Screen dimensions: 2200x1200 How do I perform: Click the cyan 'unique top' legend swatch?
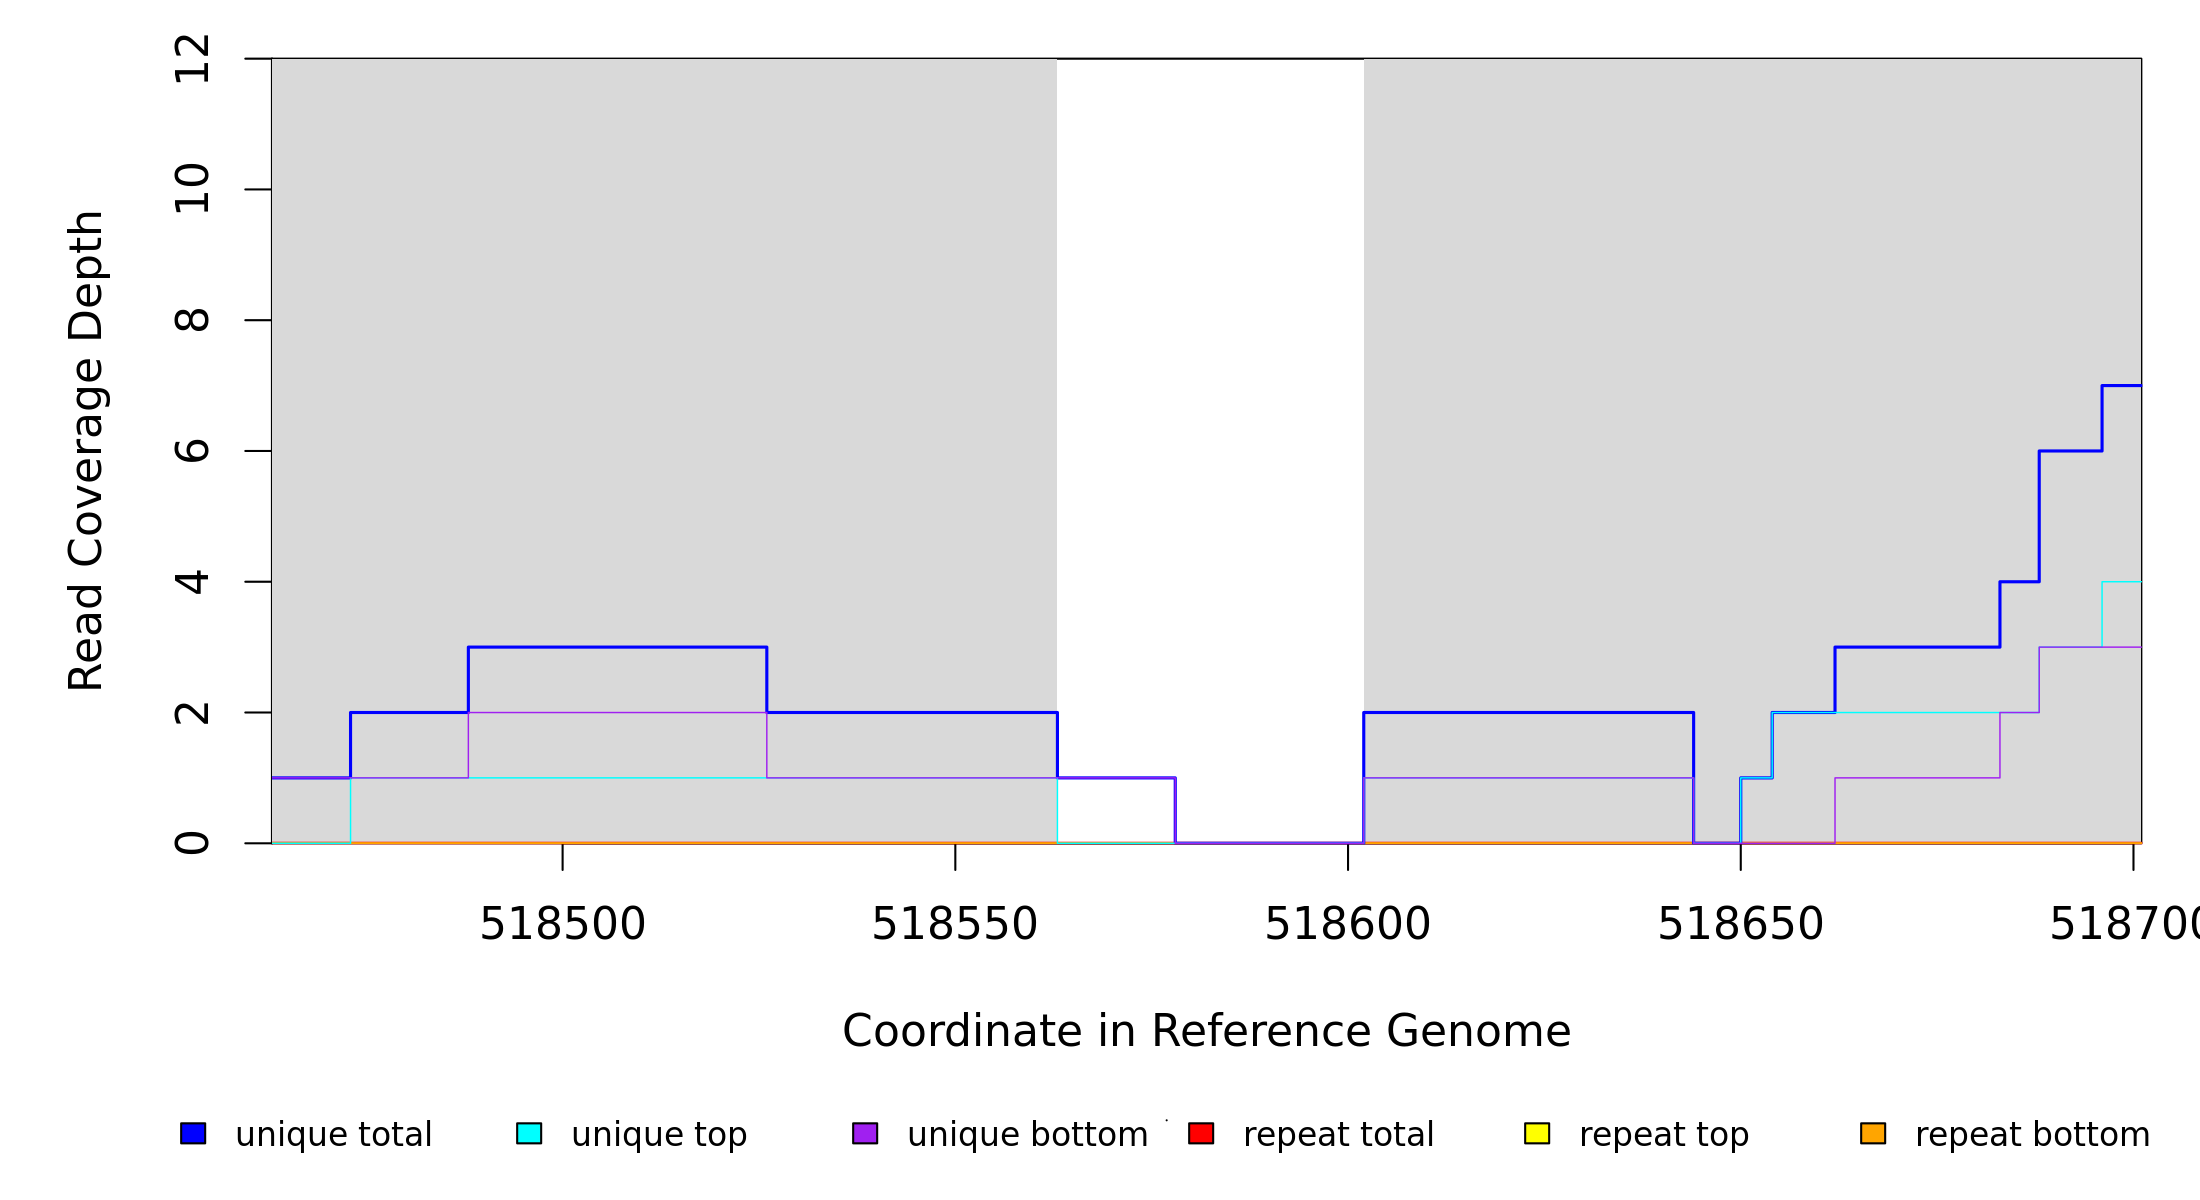click(x=529, y=1133)
